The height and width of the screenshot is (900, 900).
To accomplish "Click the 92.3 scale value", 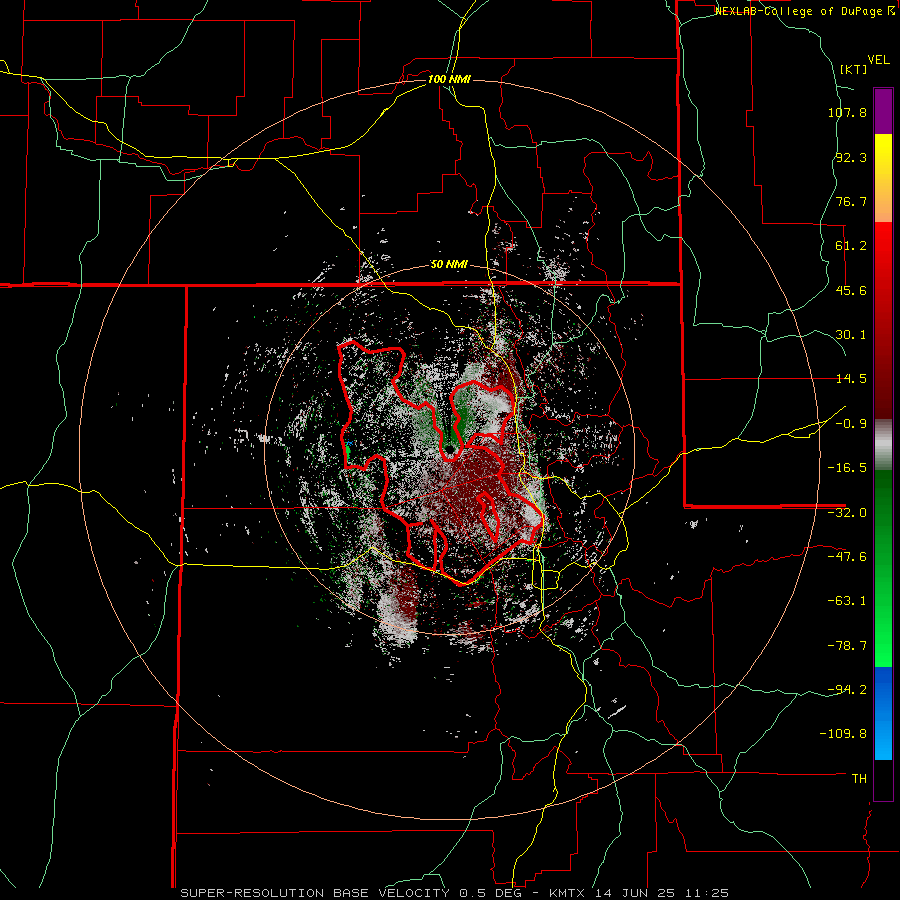I will (851, 157).
